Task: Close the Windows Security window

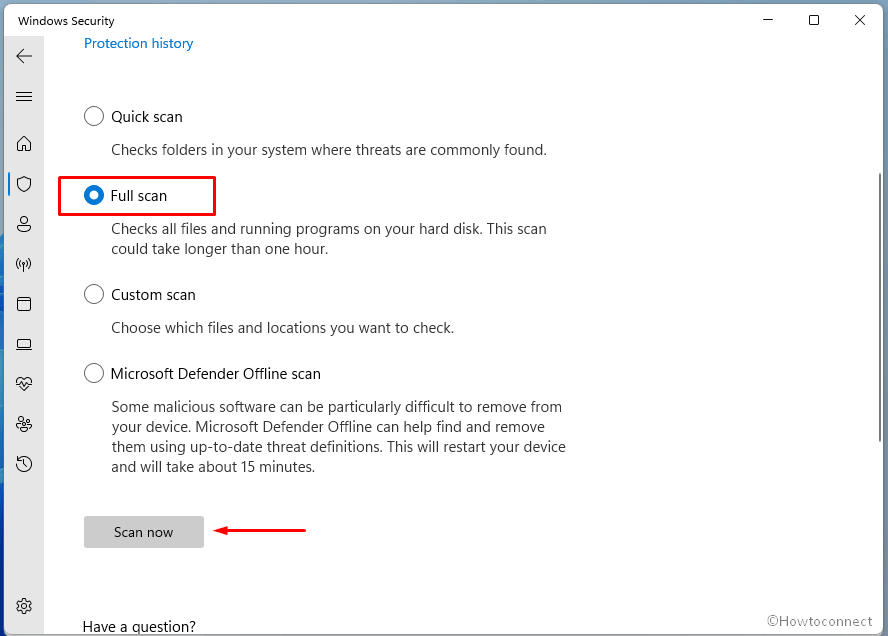Action: (x=860, y=20)
